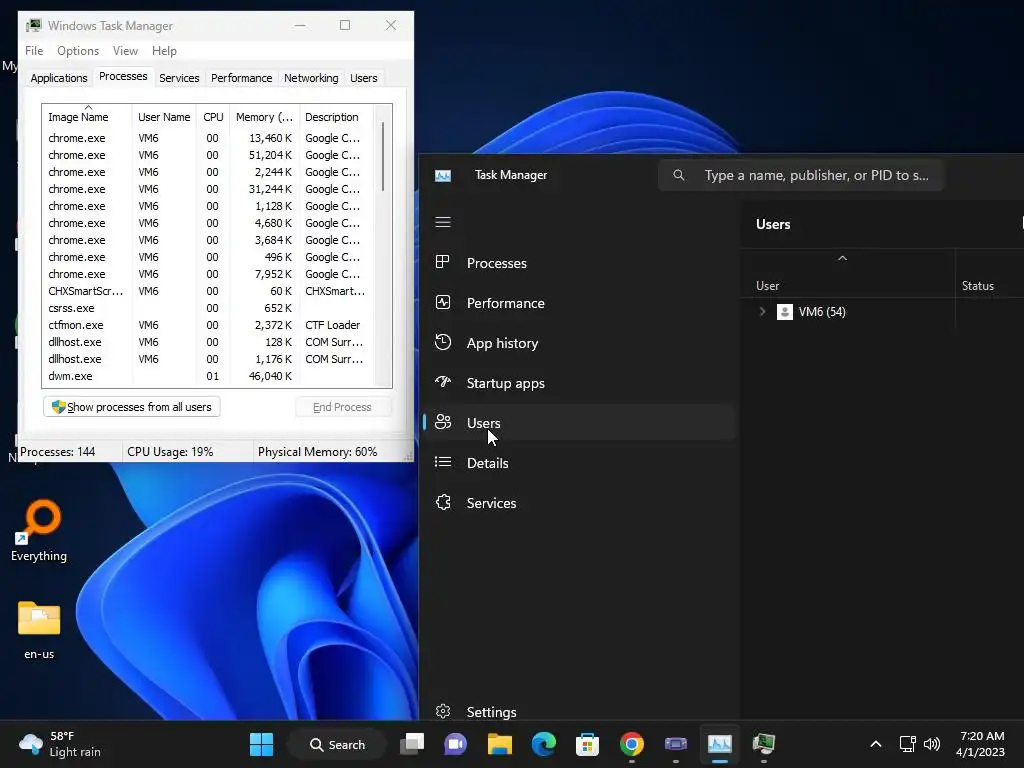Sort by CPU column header

tap(213, 117)
